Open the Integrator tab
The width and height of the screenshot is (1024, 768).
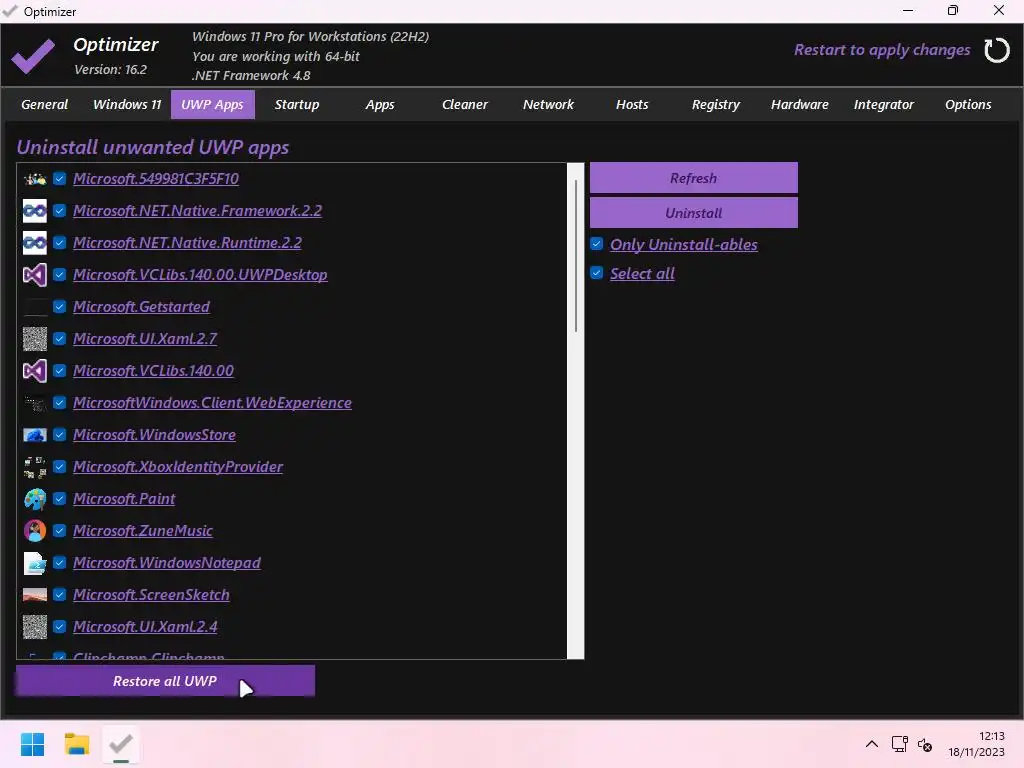point(884,104)
